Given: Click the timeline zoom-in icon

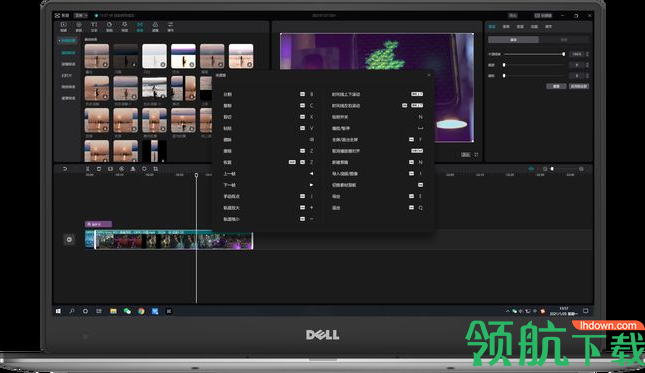Looking at the screenshot, I should (581, 169).
